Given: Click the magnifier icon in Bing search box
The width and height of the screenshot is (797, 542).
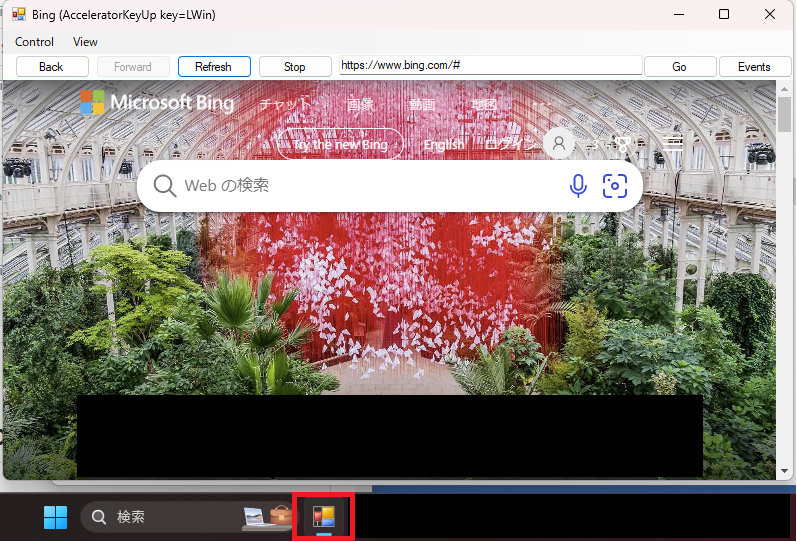Looking at the screenshot, I should pyautogui.click(x=165, y=186).
